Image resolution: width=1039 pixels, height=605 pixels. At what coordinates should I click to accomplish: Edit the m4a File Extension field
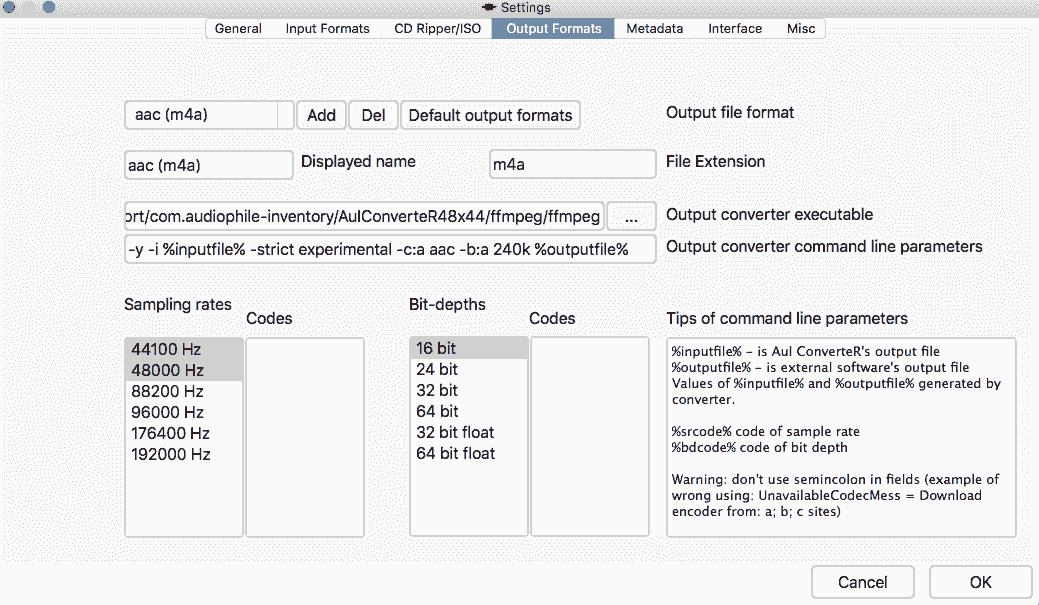coord(573,164)
